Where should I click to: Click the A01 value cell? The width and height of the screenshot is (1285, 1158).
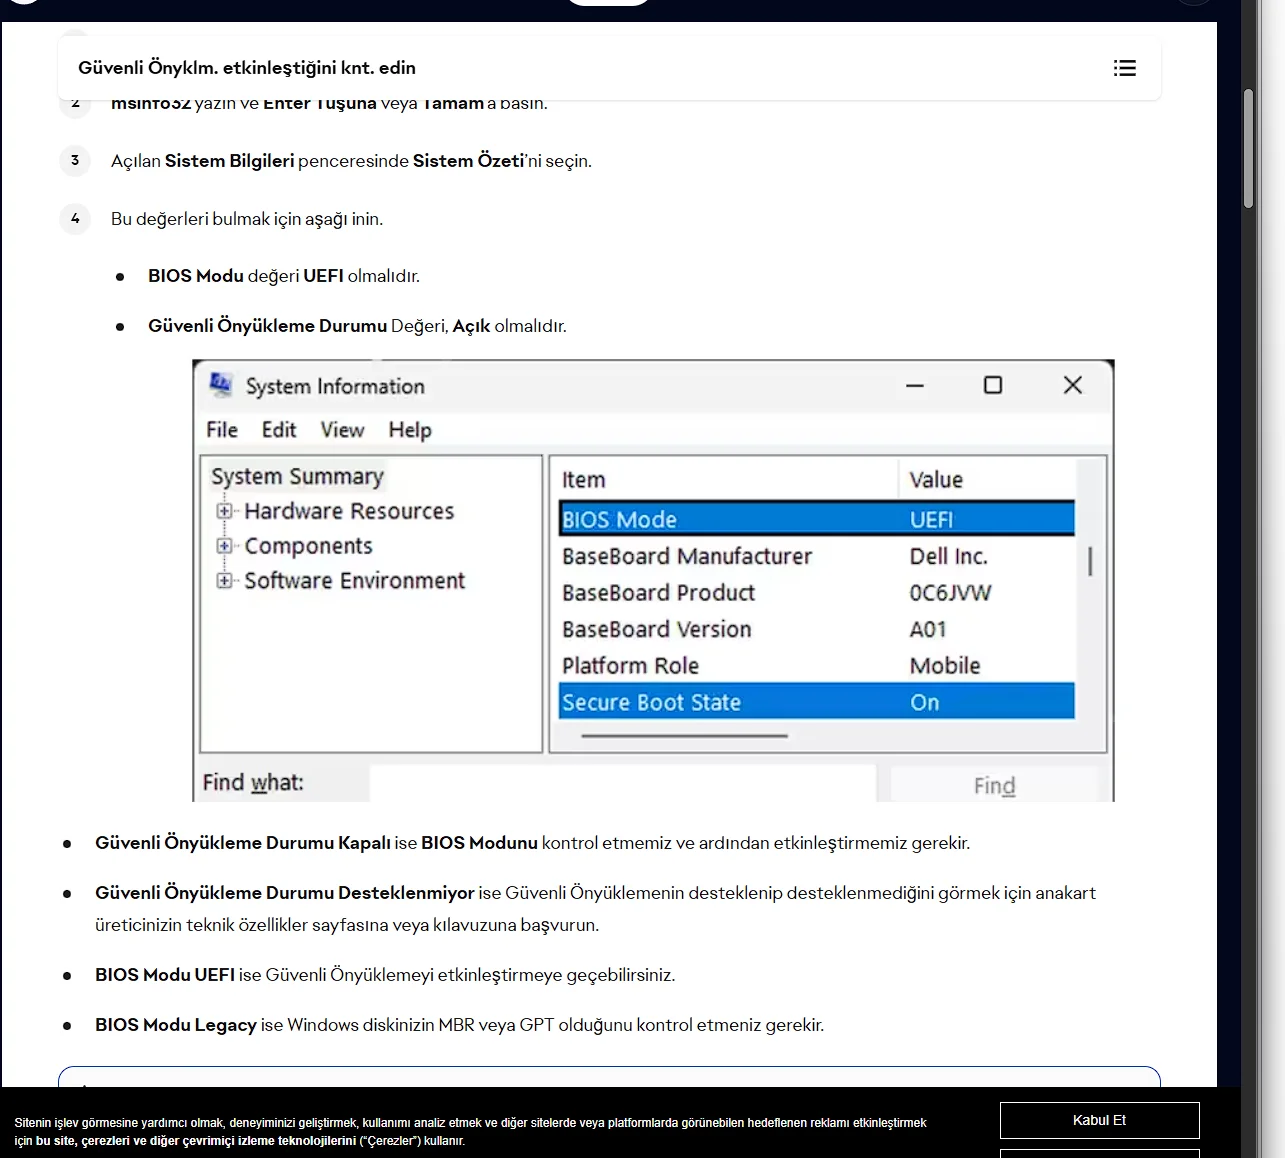(927, 629)
